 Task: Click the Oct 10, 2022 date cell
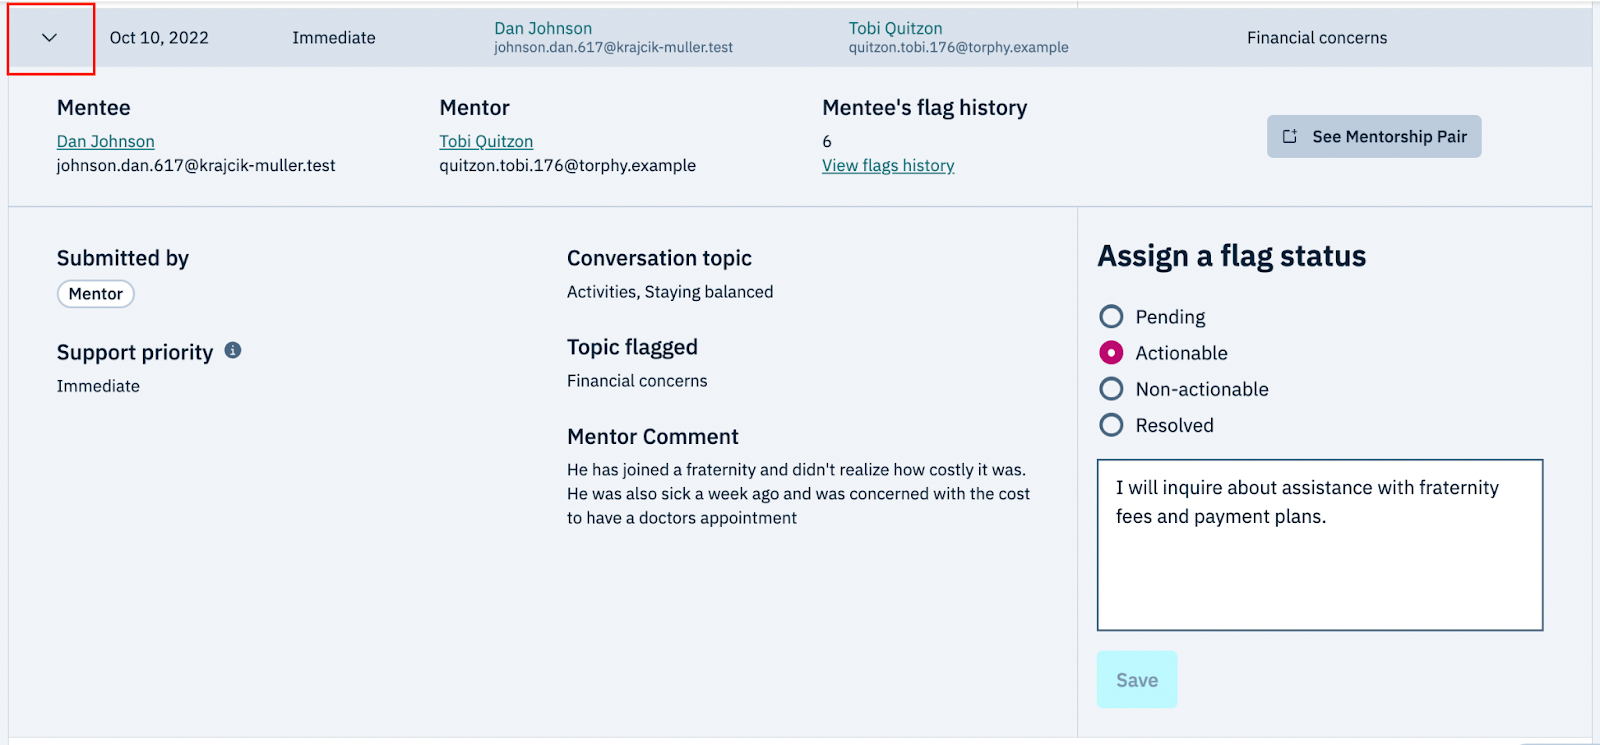(x=159, y=38)
